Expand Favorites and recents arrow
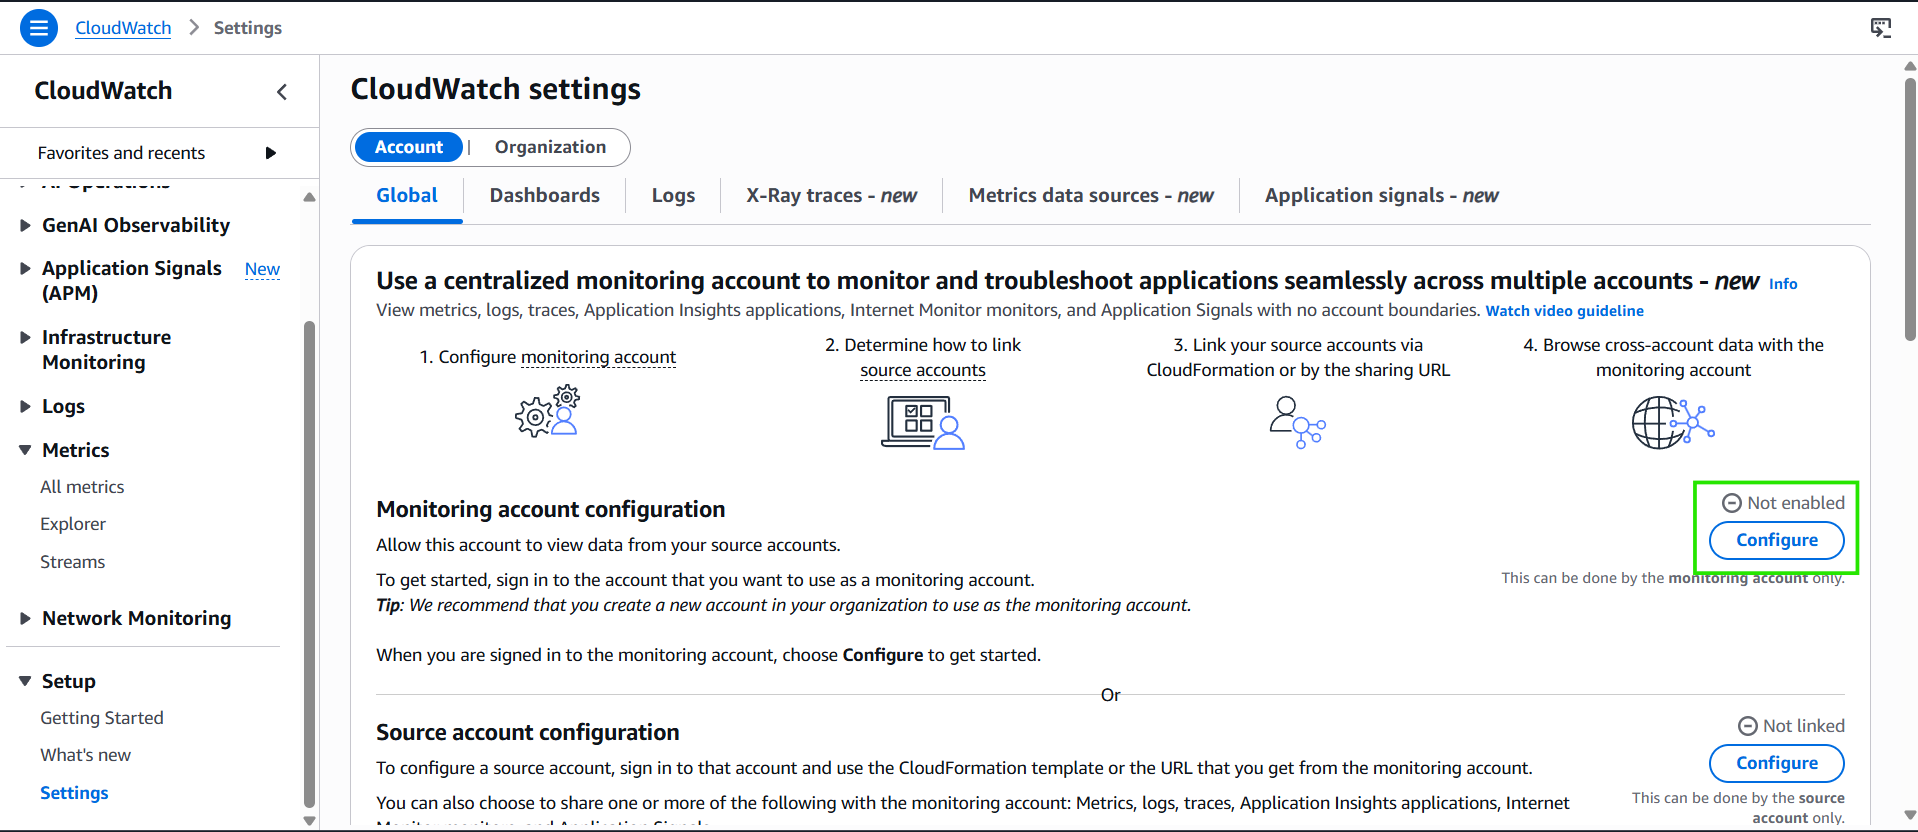The width and height of the screenshot is (1918, 832). (x=270, y=153)
